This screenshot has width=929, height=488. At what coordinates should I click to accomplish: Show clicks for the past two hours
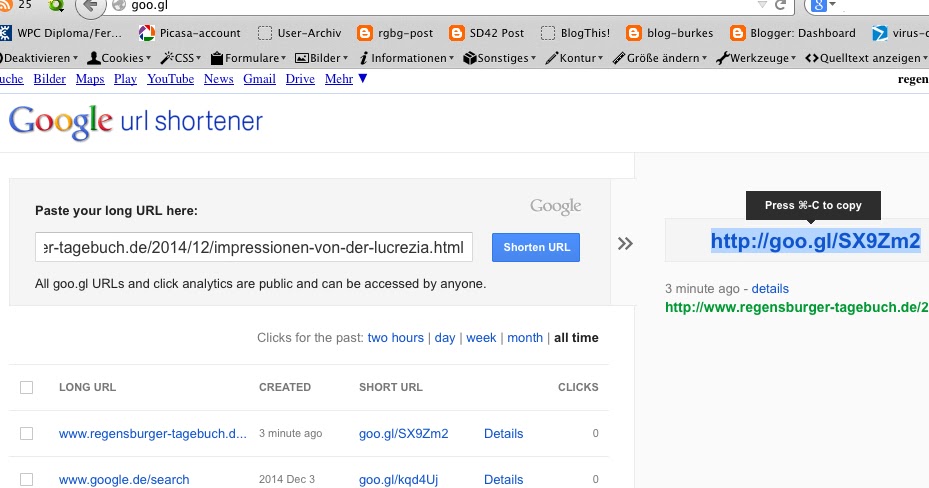point(396,338)
